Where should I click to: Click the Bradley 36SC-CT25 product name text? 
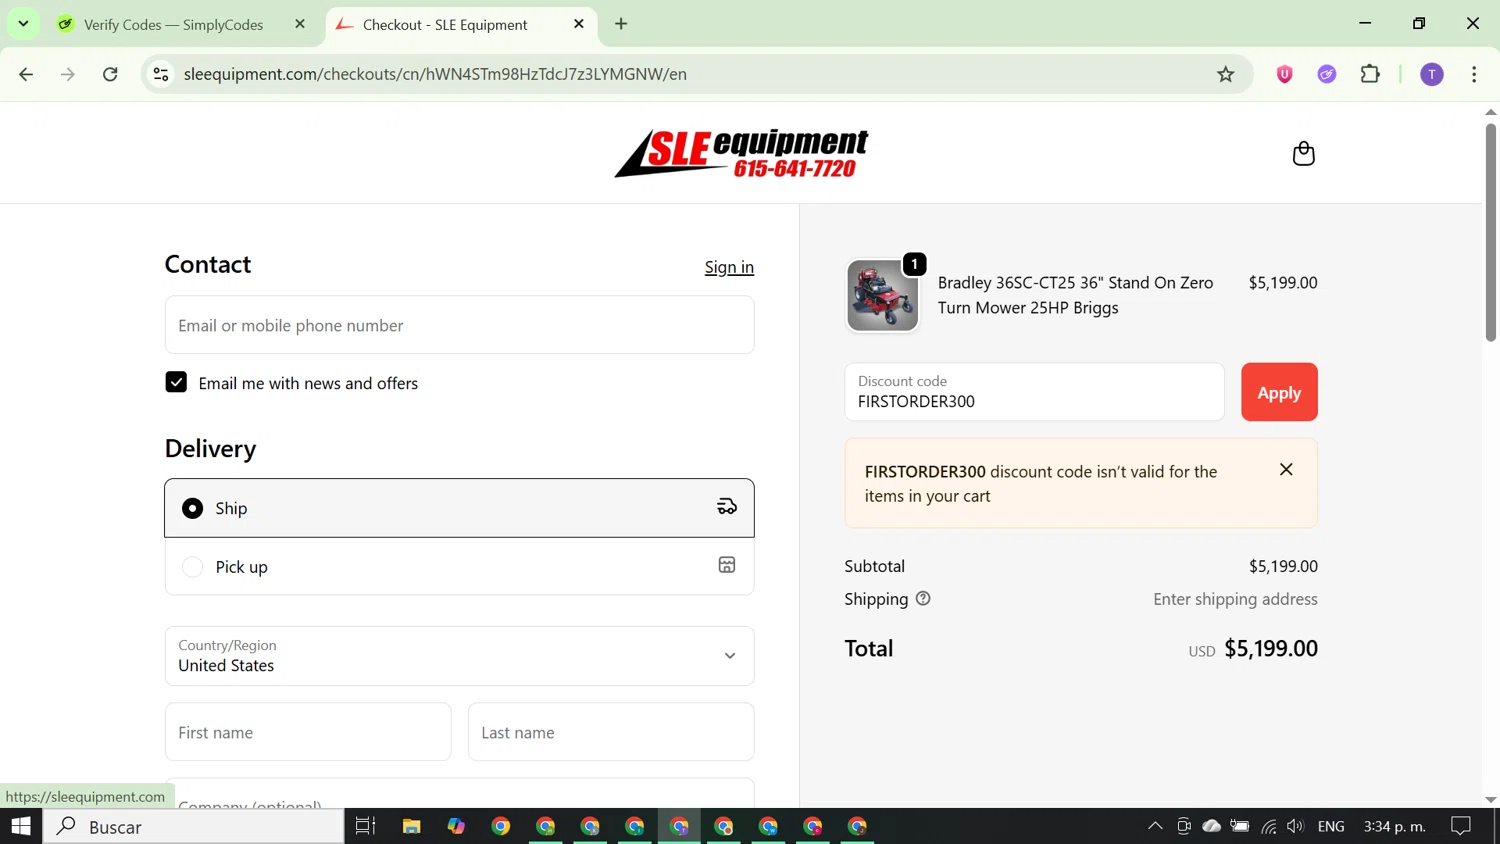[x=1075, y=295]
